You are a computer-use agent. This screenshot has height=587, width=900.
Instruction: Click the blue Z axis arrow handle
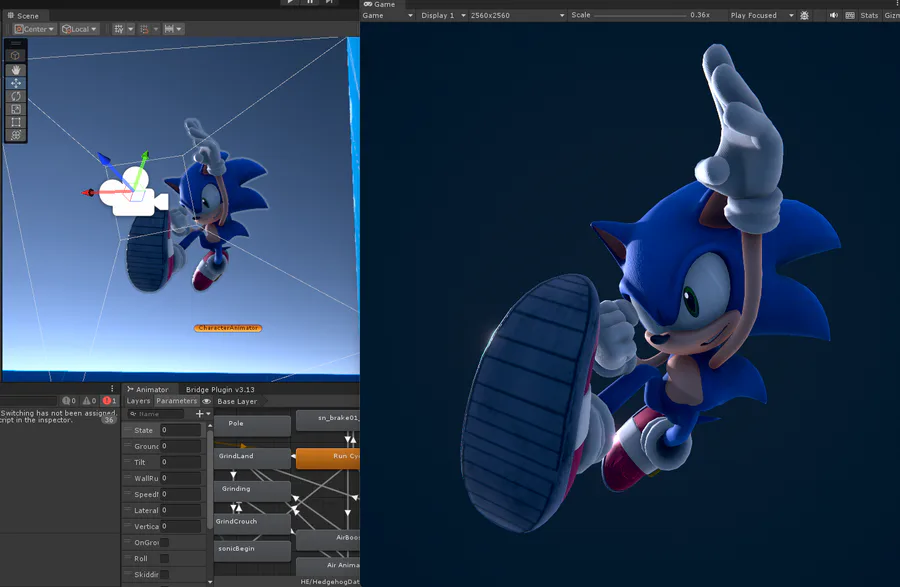103,158
